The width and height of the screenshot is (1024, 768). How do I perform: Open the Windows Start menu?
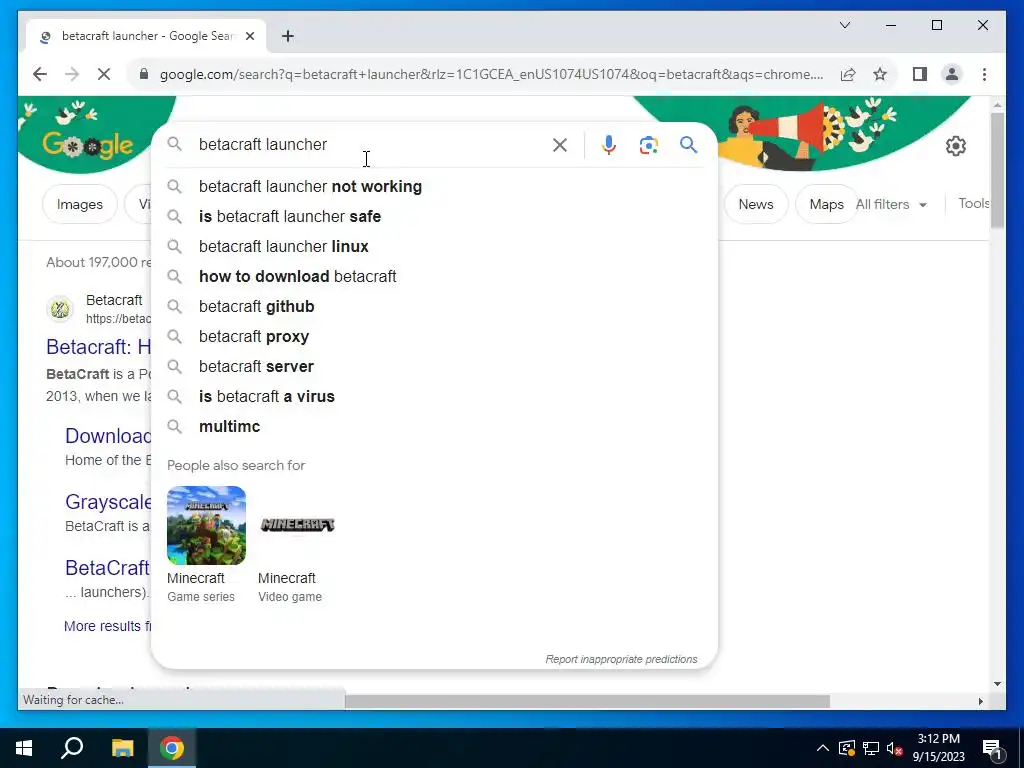coord(24,748)
